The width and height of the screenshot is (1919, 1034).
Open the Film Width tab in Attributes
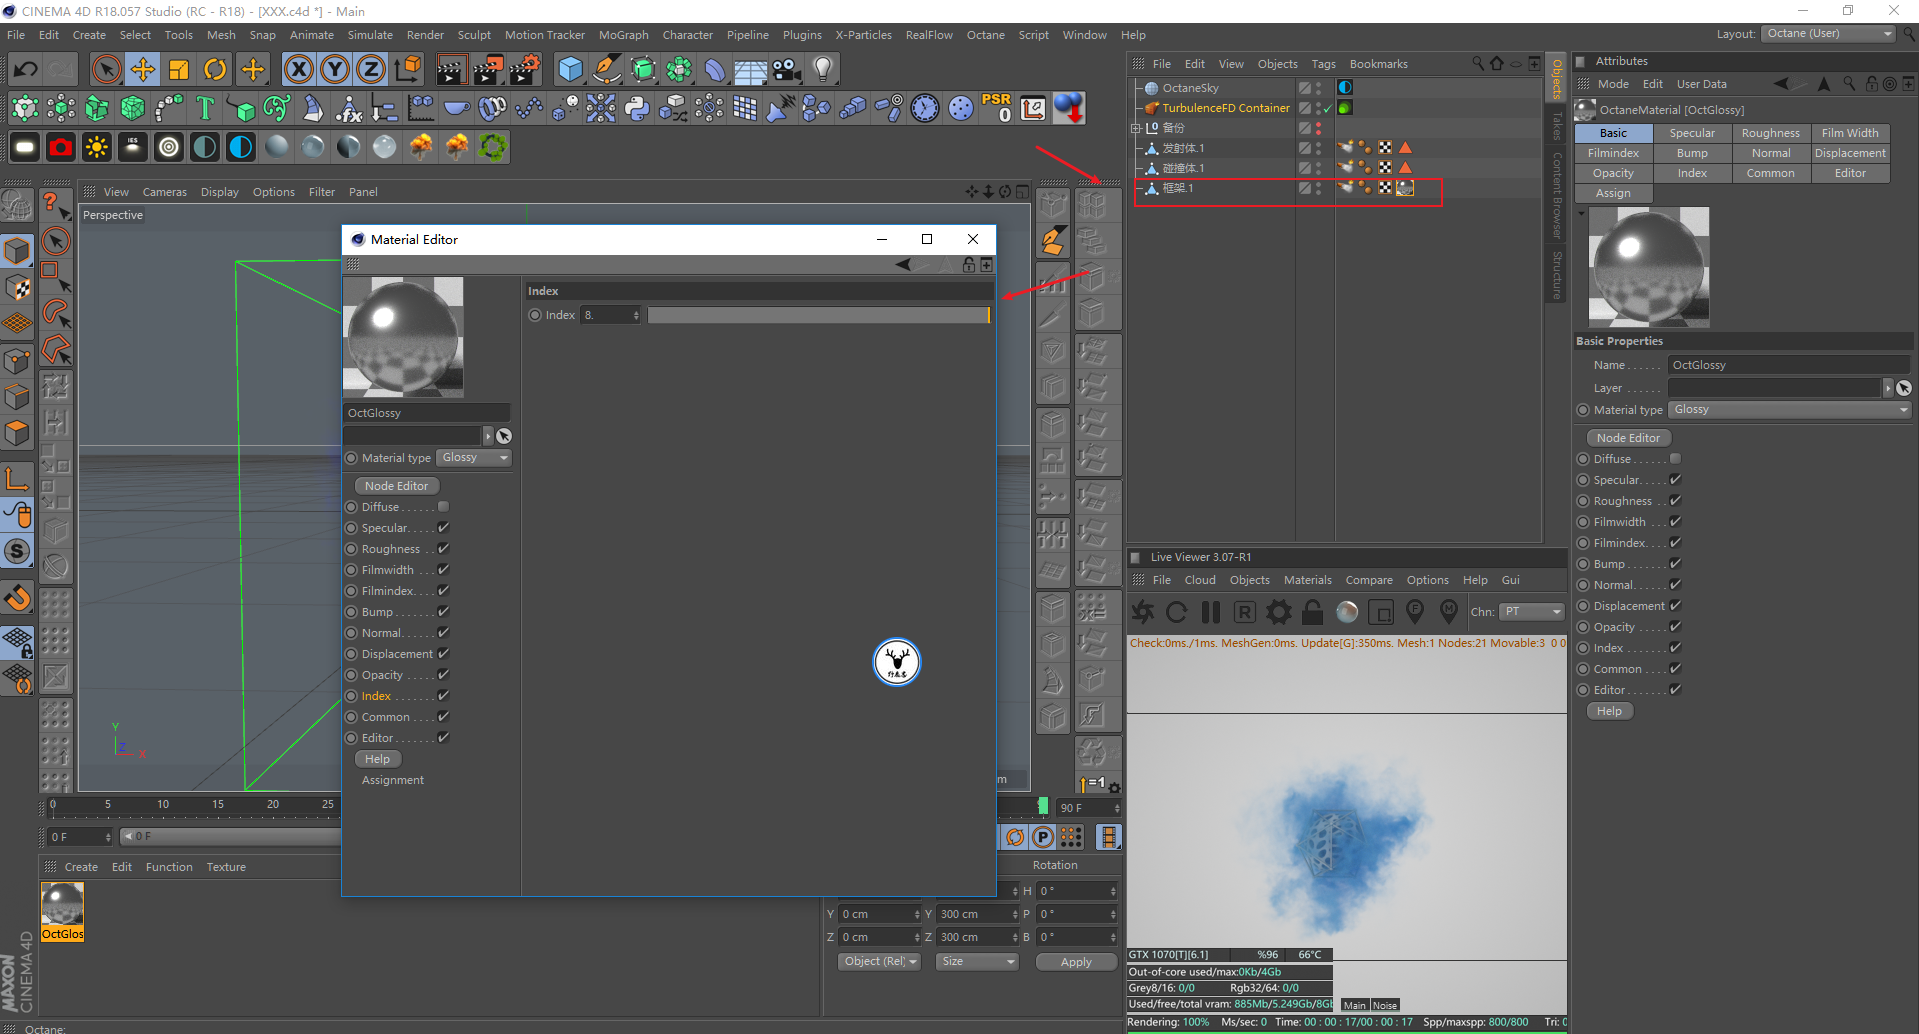[1850, 133]
